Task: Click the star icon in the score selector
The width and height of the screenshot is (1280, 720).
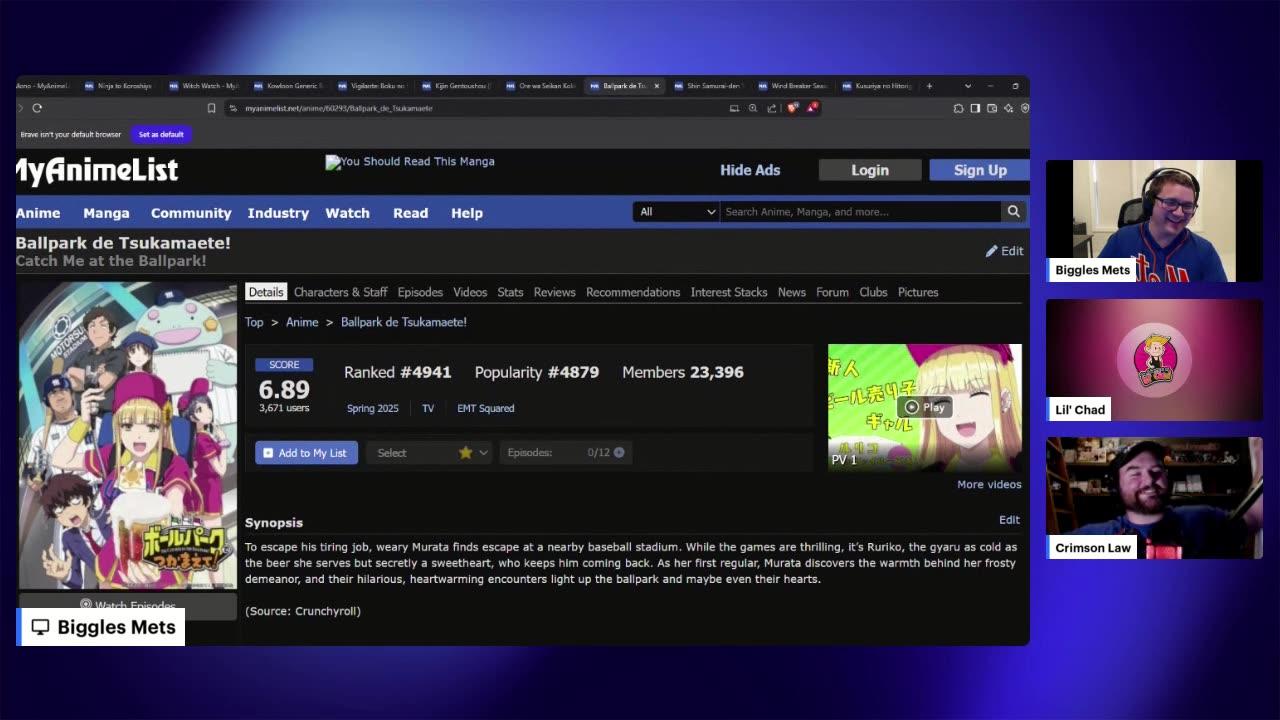Action: [x=465, y=453]
